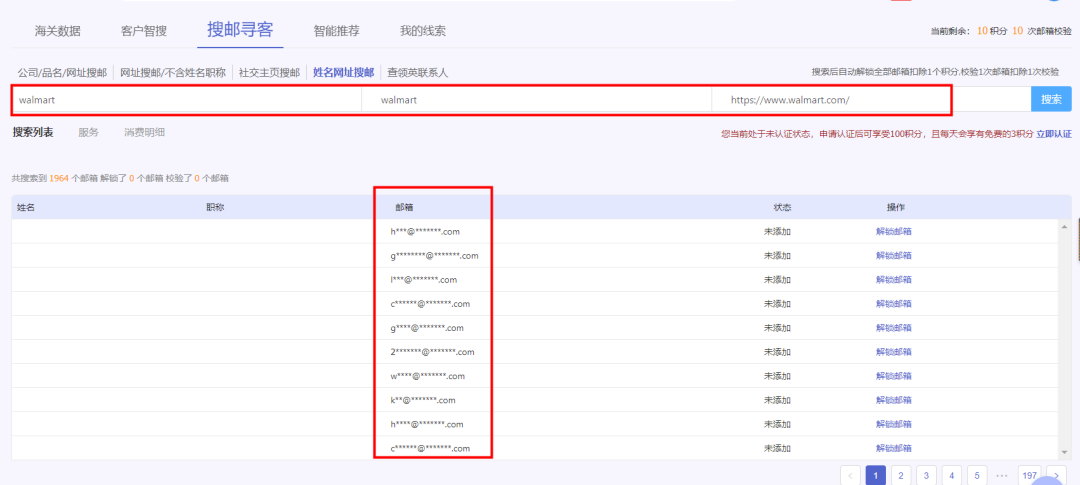Image resolution: width=1080 pixels, height=485 pixels.
Task: Select the 搜邮寻客 tab
Action: pos(240,30)
